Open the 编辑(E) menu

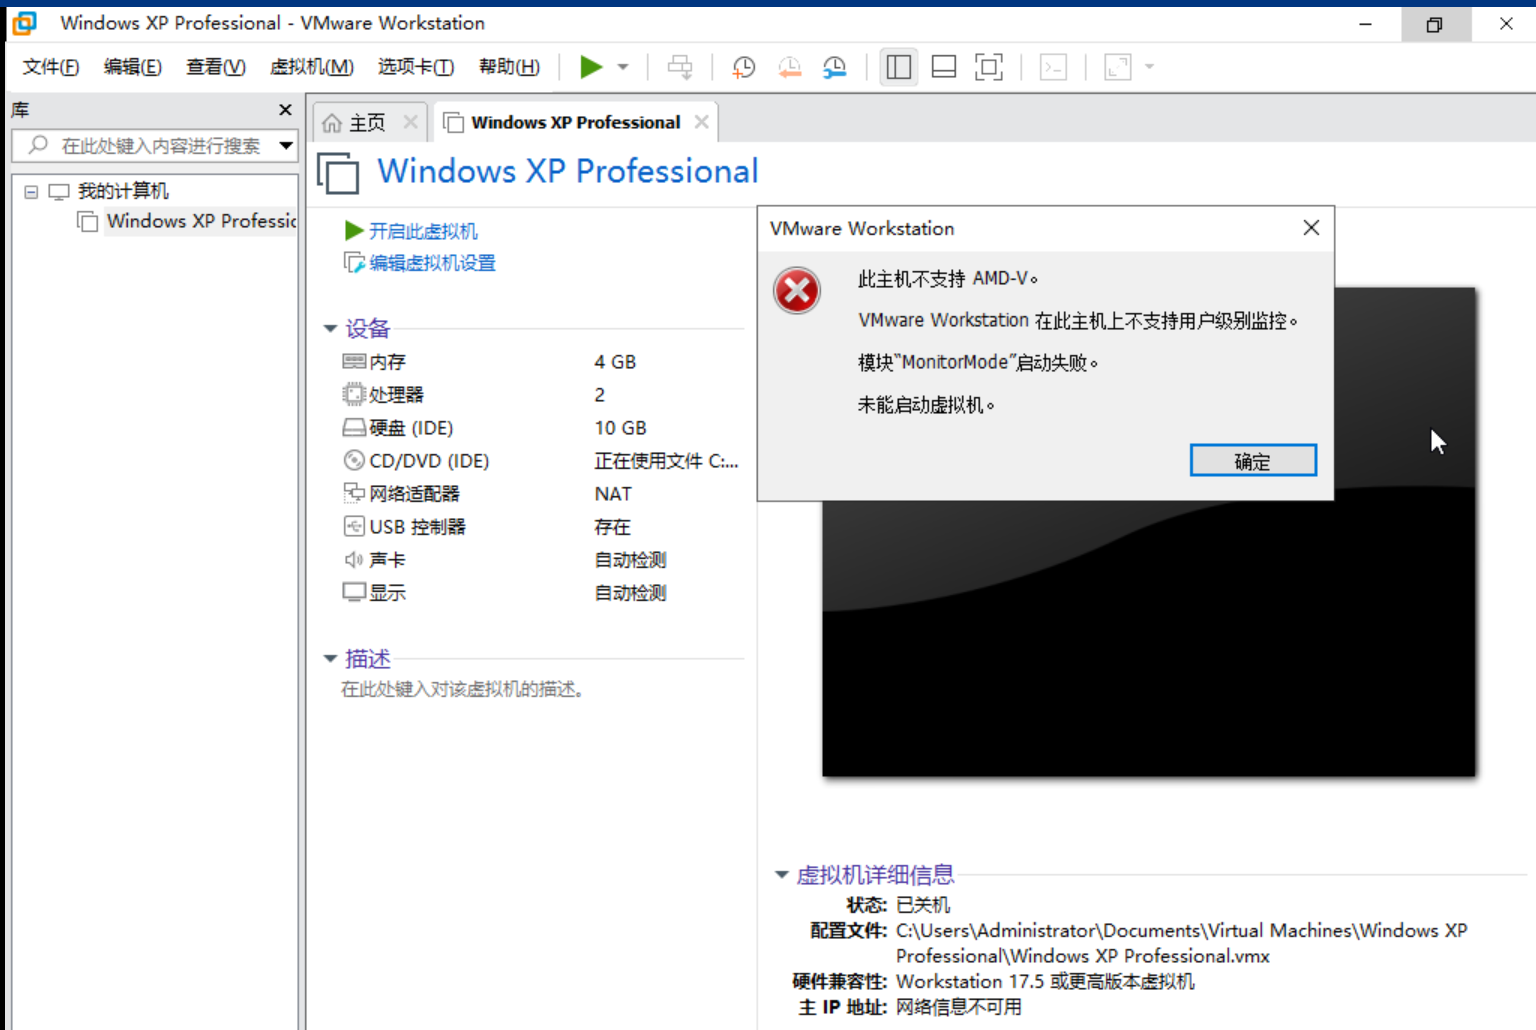[132, 67]
